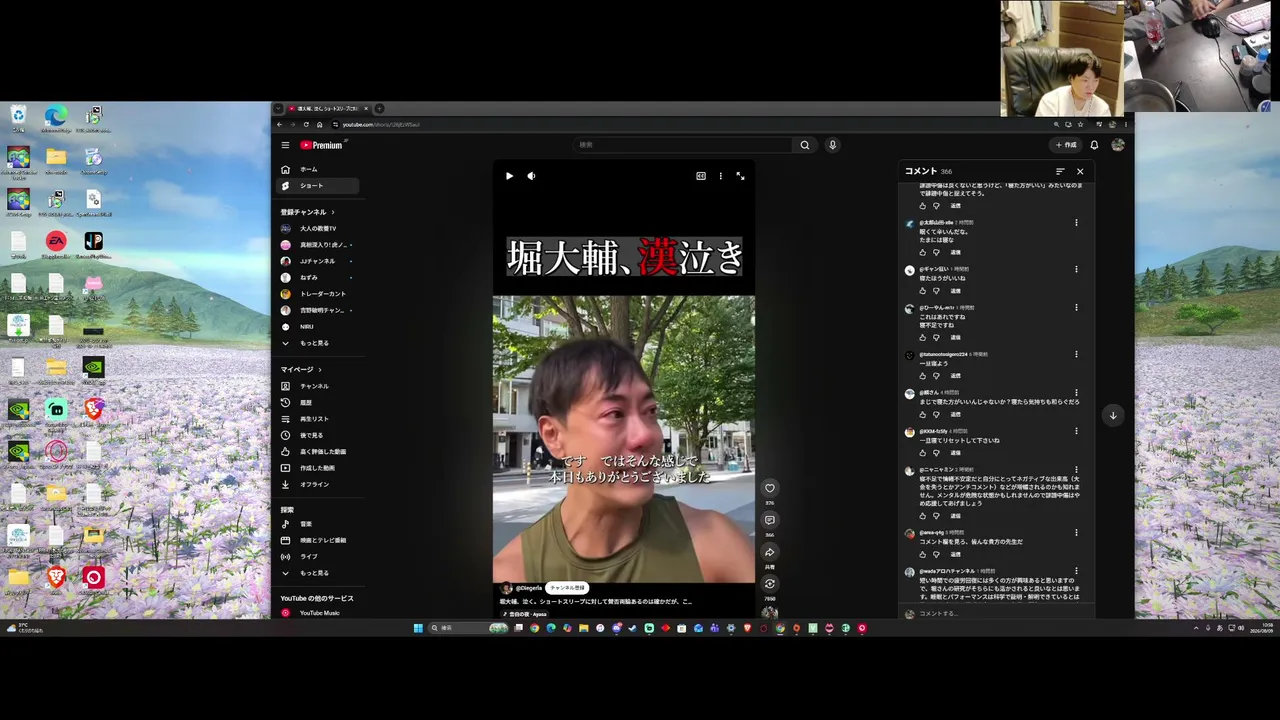Image resolution: width=1280 pixels, height=720 pixels.
Task: Expand more subscriptions with もっと見る
Action: tap(316, 343)
